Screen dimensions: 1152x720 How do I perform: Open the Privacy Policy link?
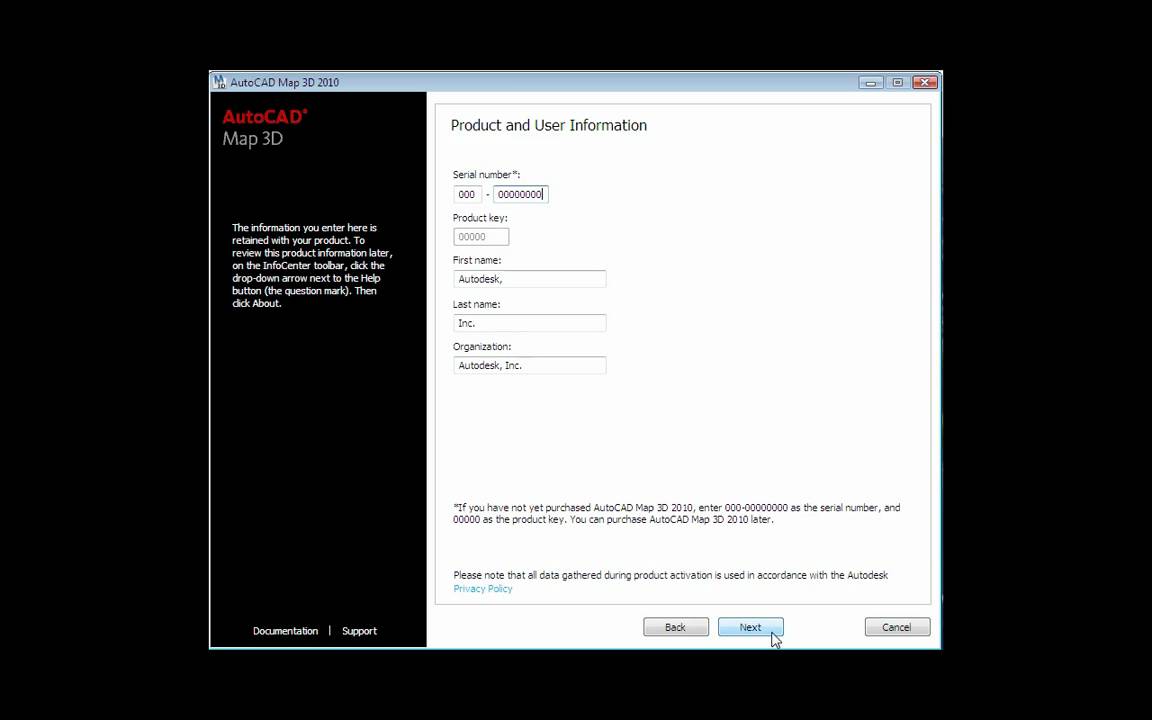pos(483,588)
